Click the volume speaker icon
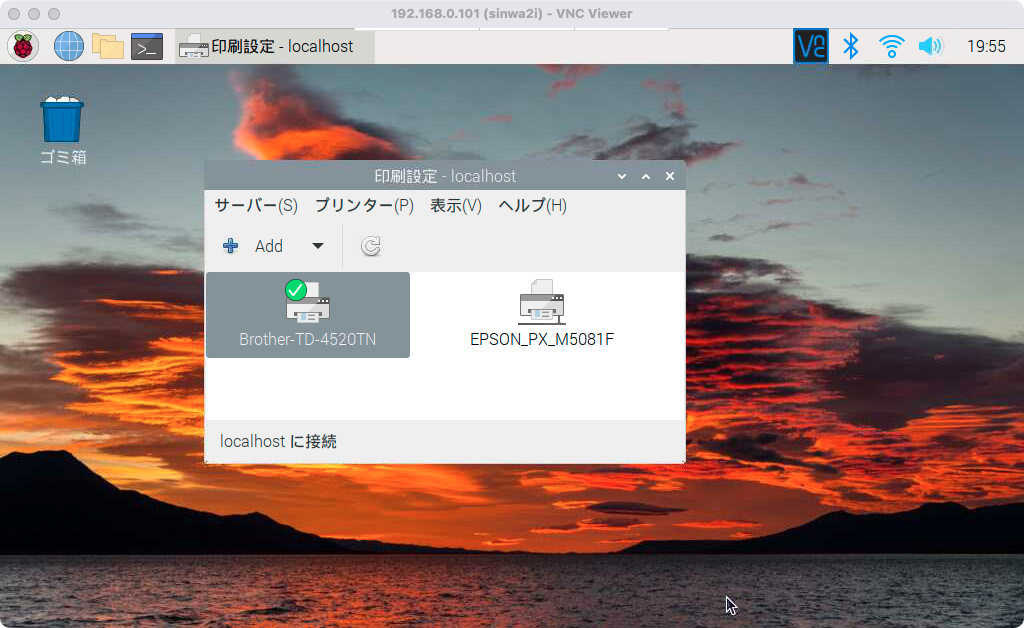 point(930,46)
